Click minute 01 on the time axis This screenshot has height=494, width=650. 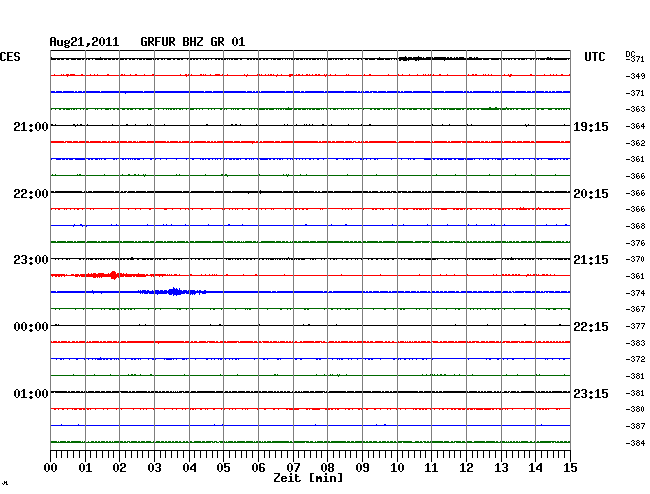(85, 468)
